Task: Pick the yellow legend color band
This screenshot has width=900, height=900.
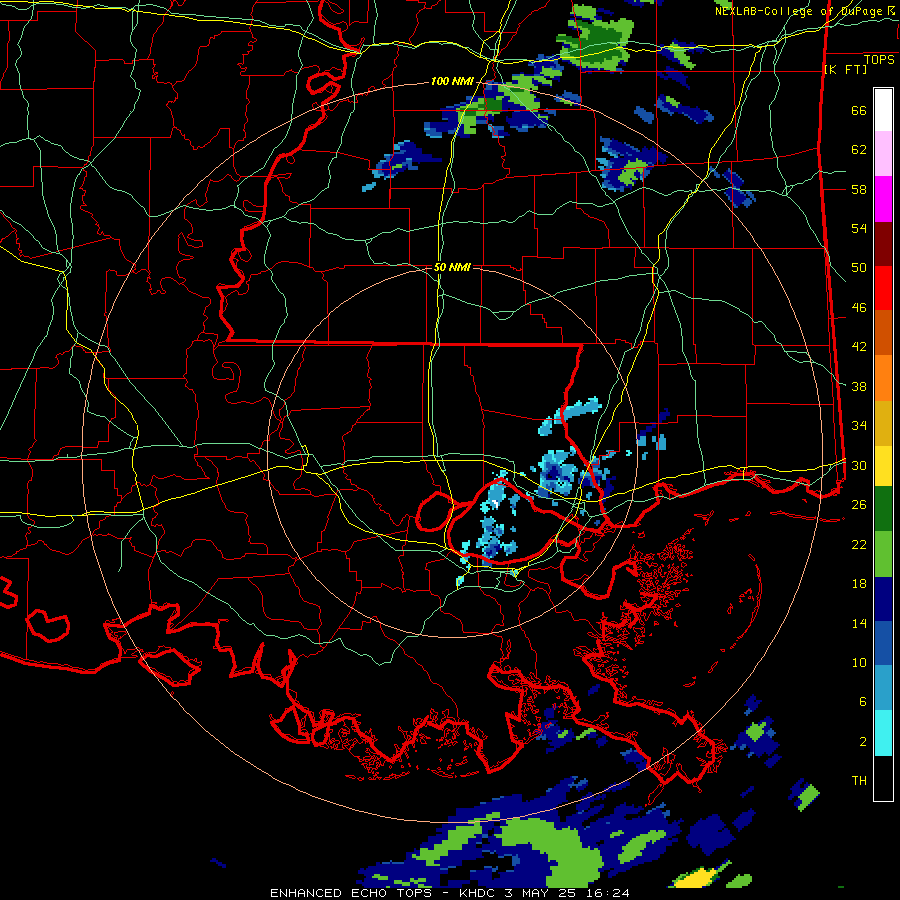Action: tap(883, 466)
